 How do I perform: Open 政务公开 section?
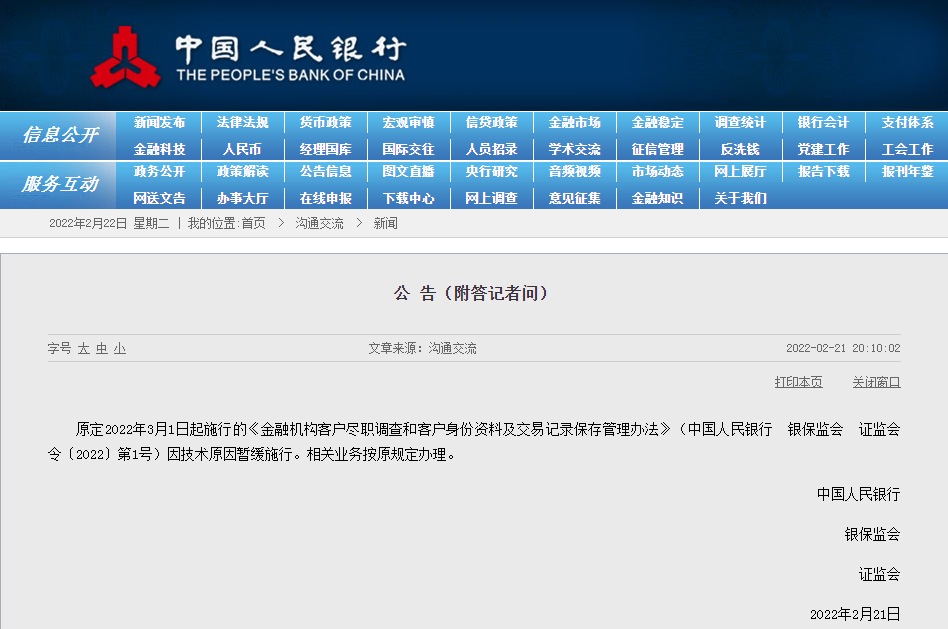click(x=159, y=172)
